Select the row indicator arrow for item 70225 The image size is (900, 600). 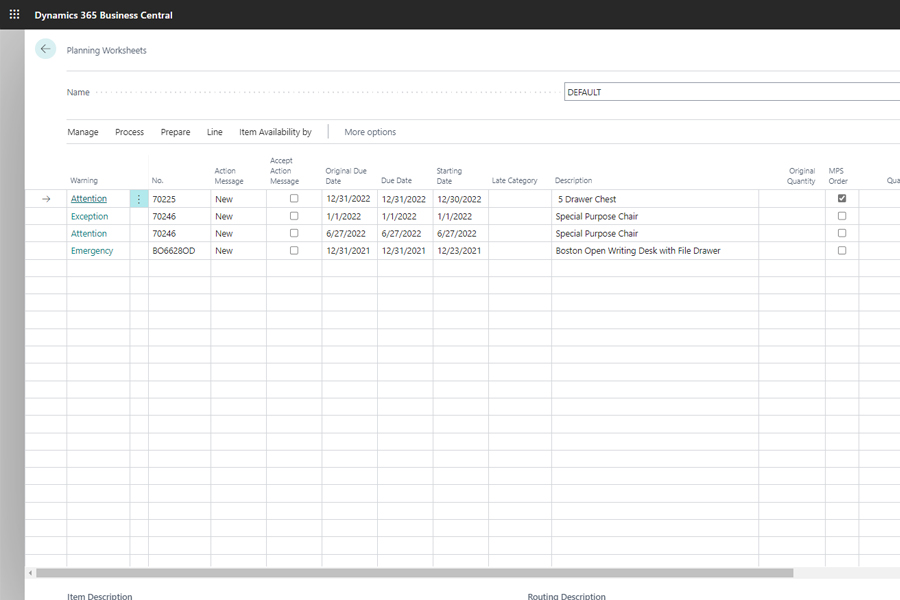46,199
